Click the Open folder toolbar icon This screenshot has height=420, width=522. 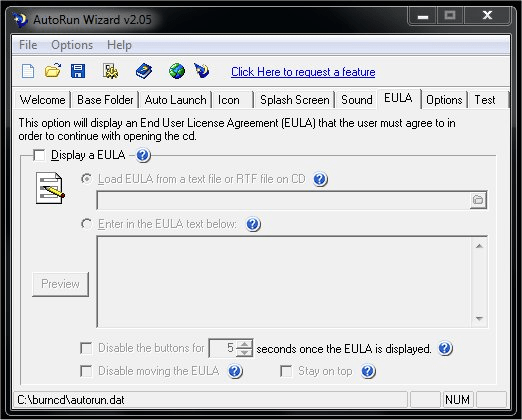[x=53, y=71]
